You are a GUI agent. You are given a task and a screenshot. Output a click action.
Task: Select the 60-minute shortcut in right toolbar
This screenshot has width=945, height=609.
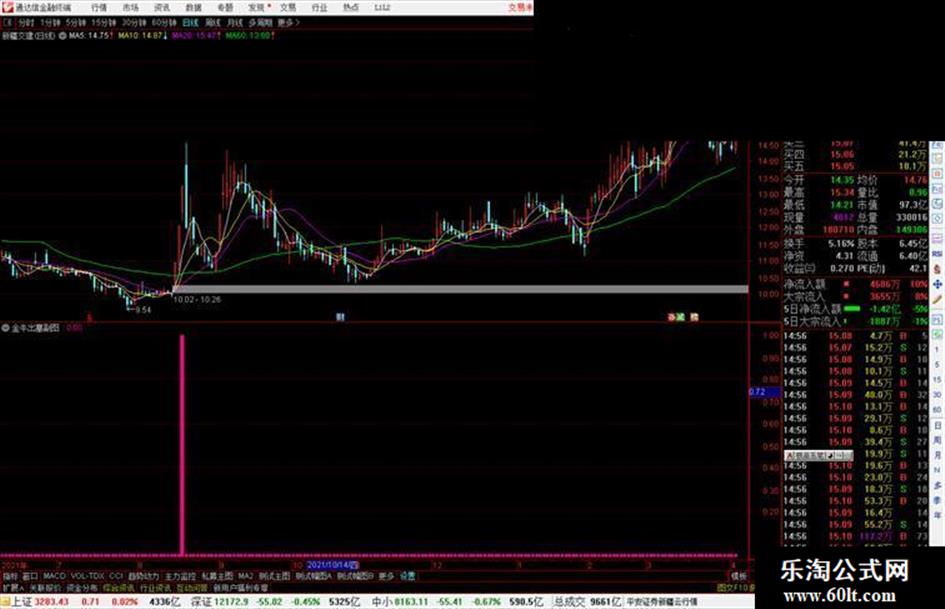tap(937, 410)
